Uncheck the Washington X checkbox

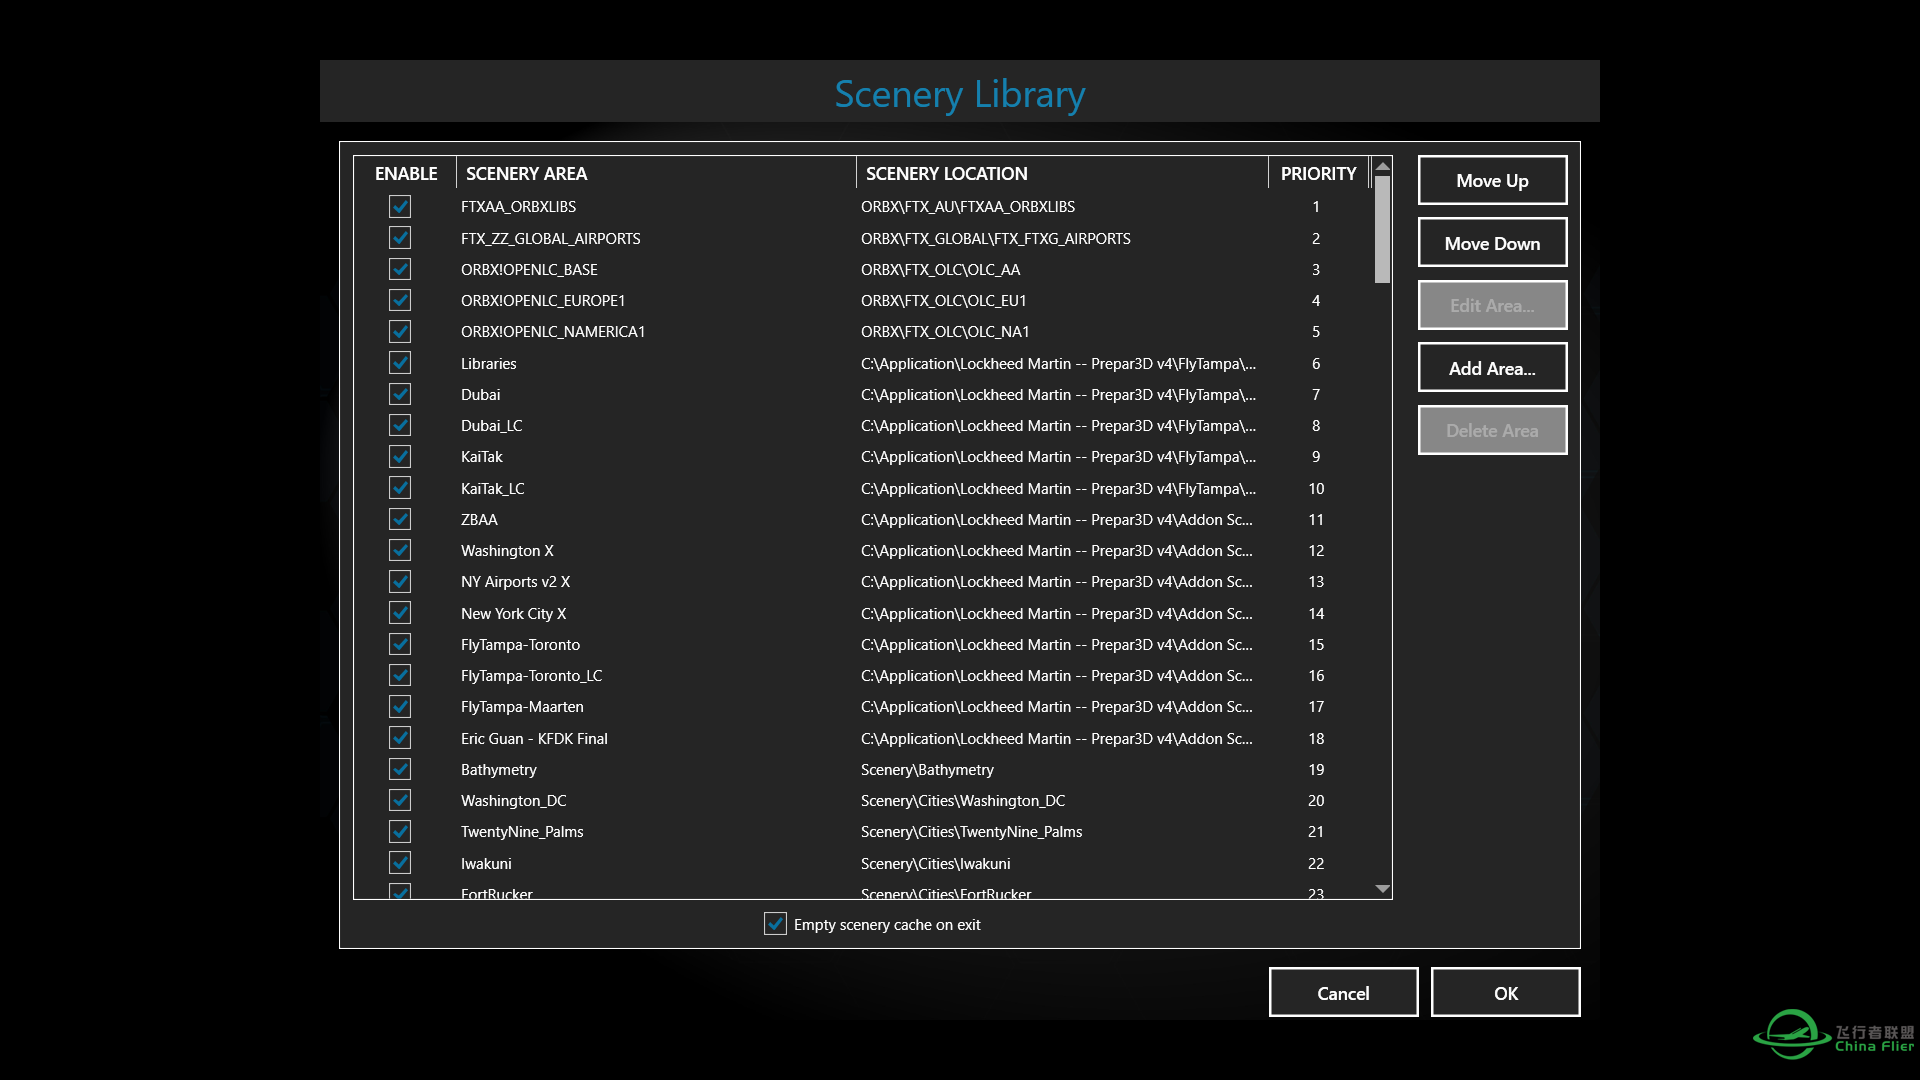click(400, 550)
